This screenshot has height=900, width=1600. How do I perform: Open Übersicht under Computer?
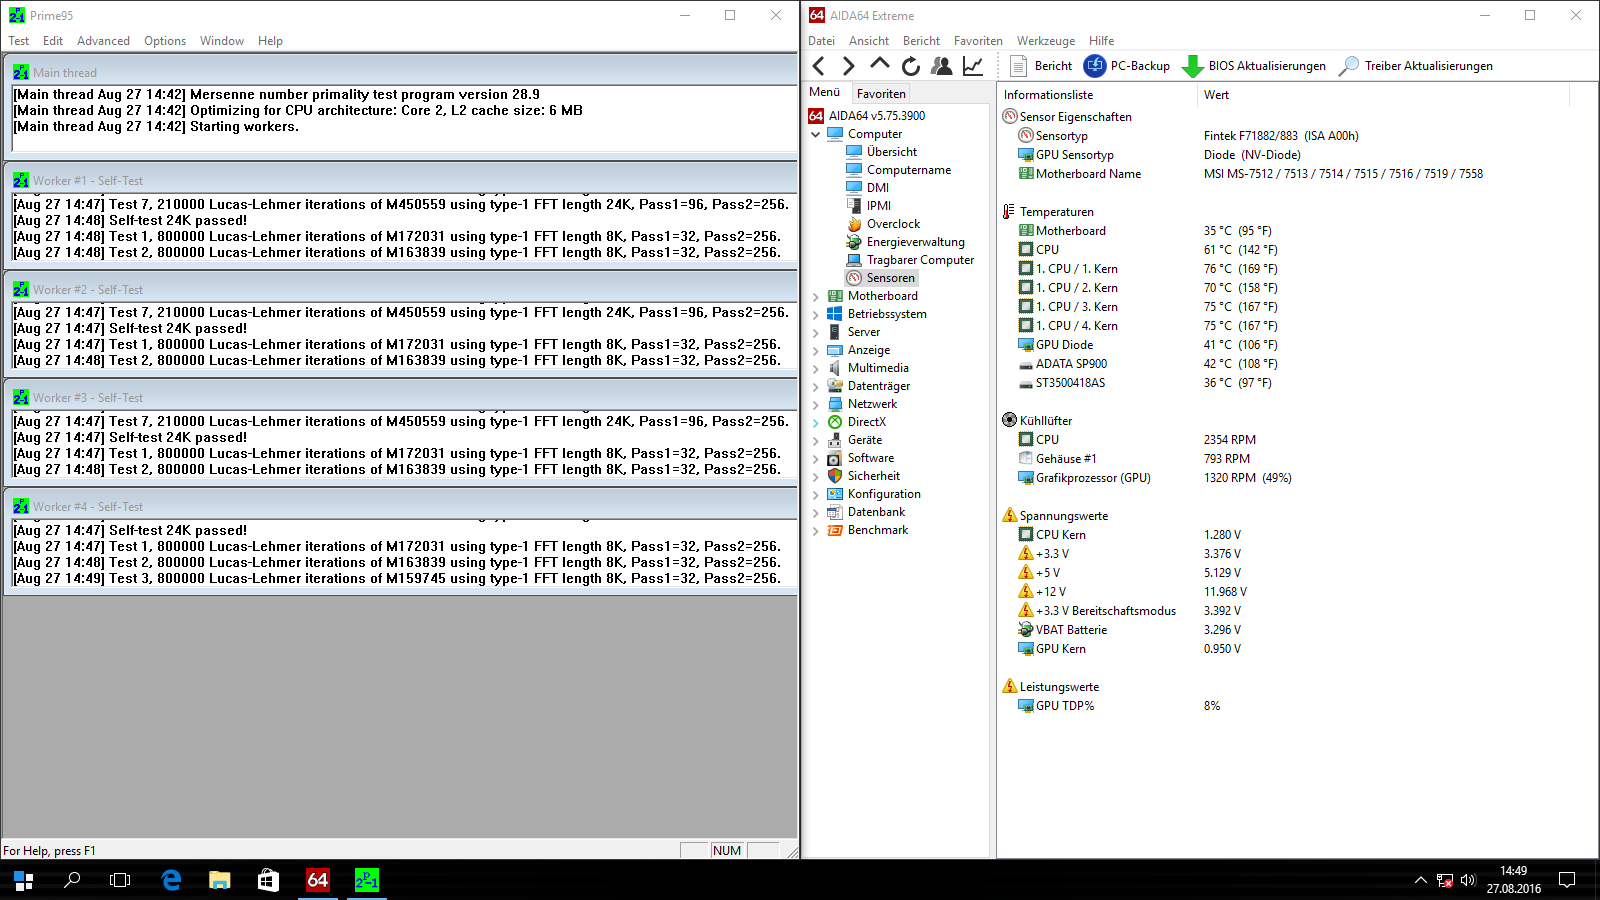click(x=892, y=152)
